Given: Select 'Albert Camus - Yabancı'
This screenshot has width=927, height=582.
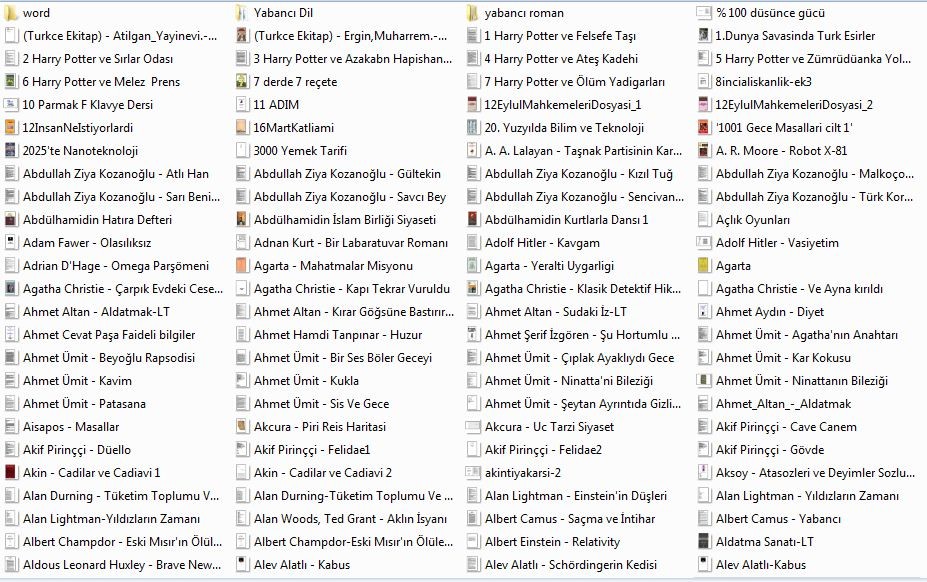Looking at the screenshot, I should [x=778, y=519].
